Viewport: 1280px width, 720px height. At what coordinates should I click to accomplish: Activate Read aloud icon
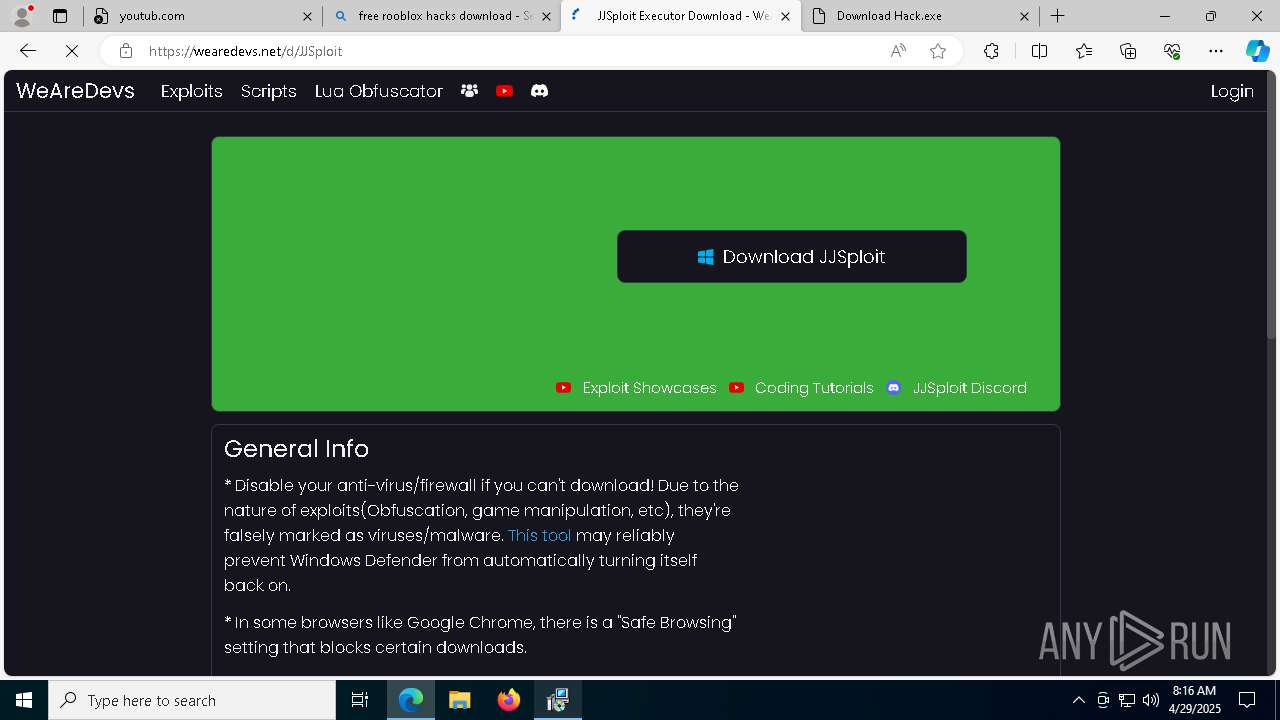tap(898, 51)
